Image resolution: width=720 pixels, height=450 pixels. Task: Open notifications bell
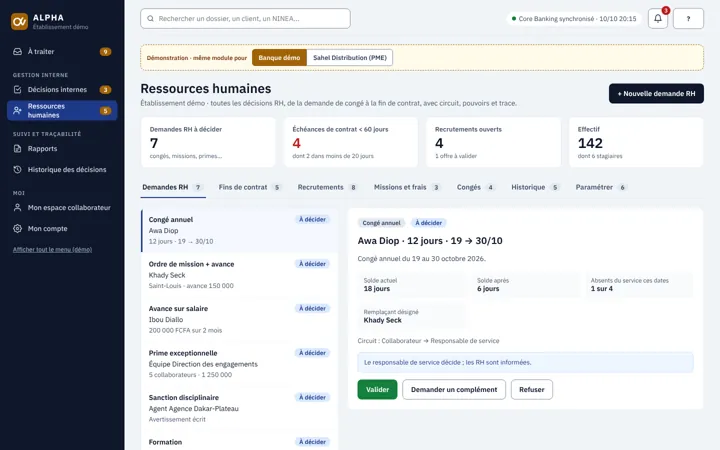tap(658, 19)
